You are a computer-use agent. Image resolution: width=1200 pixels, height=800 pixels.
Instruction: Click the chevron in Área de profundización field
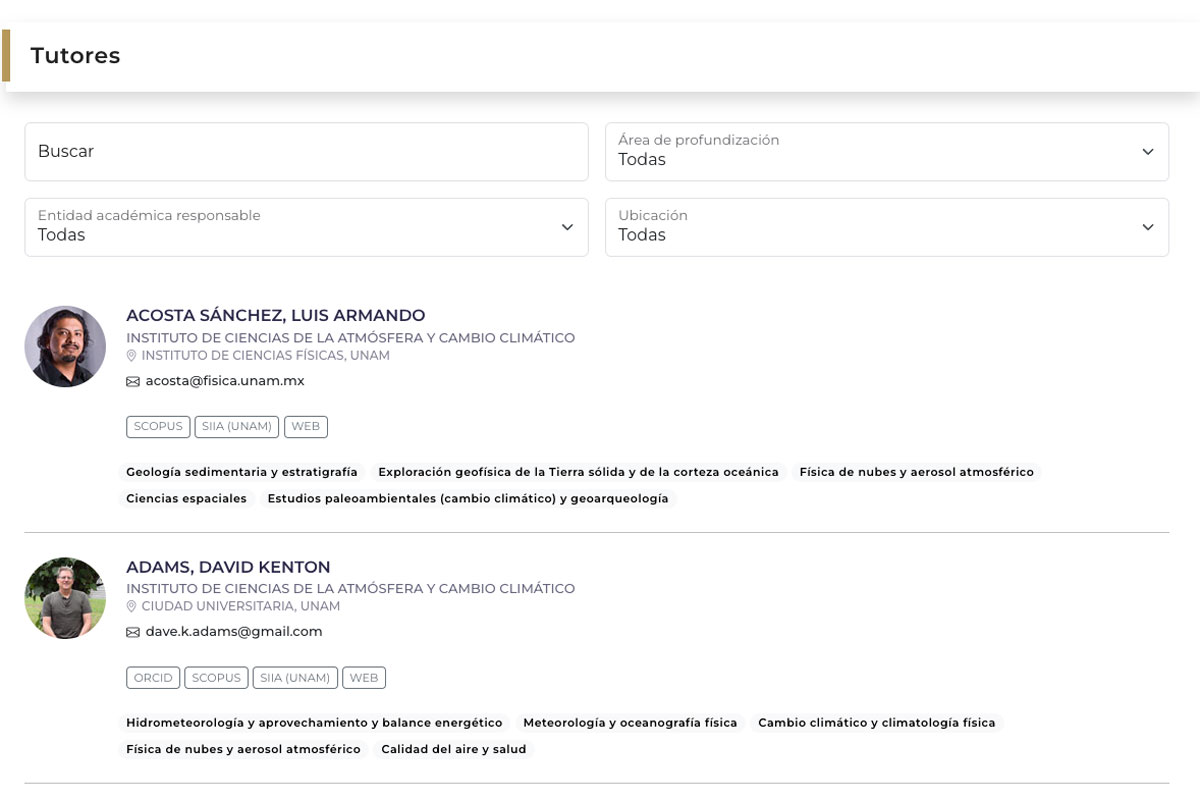click(x=1148, y=152)
